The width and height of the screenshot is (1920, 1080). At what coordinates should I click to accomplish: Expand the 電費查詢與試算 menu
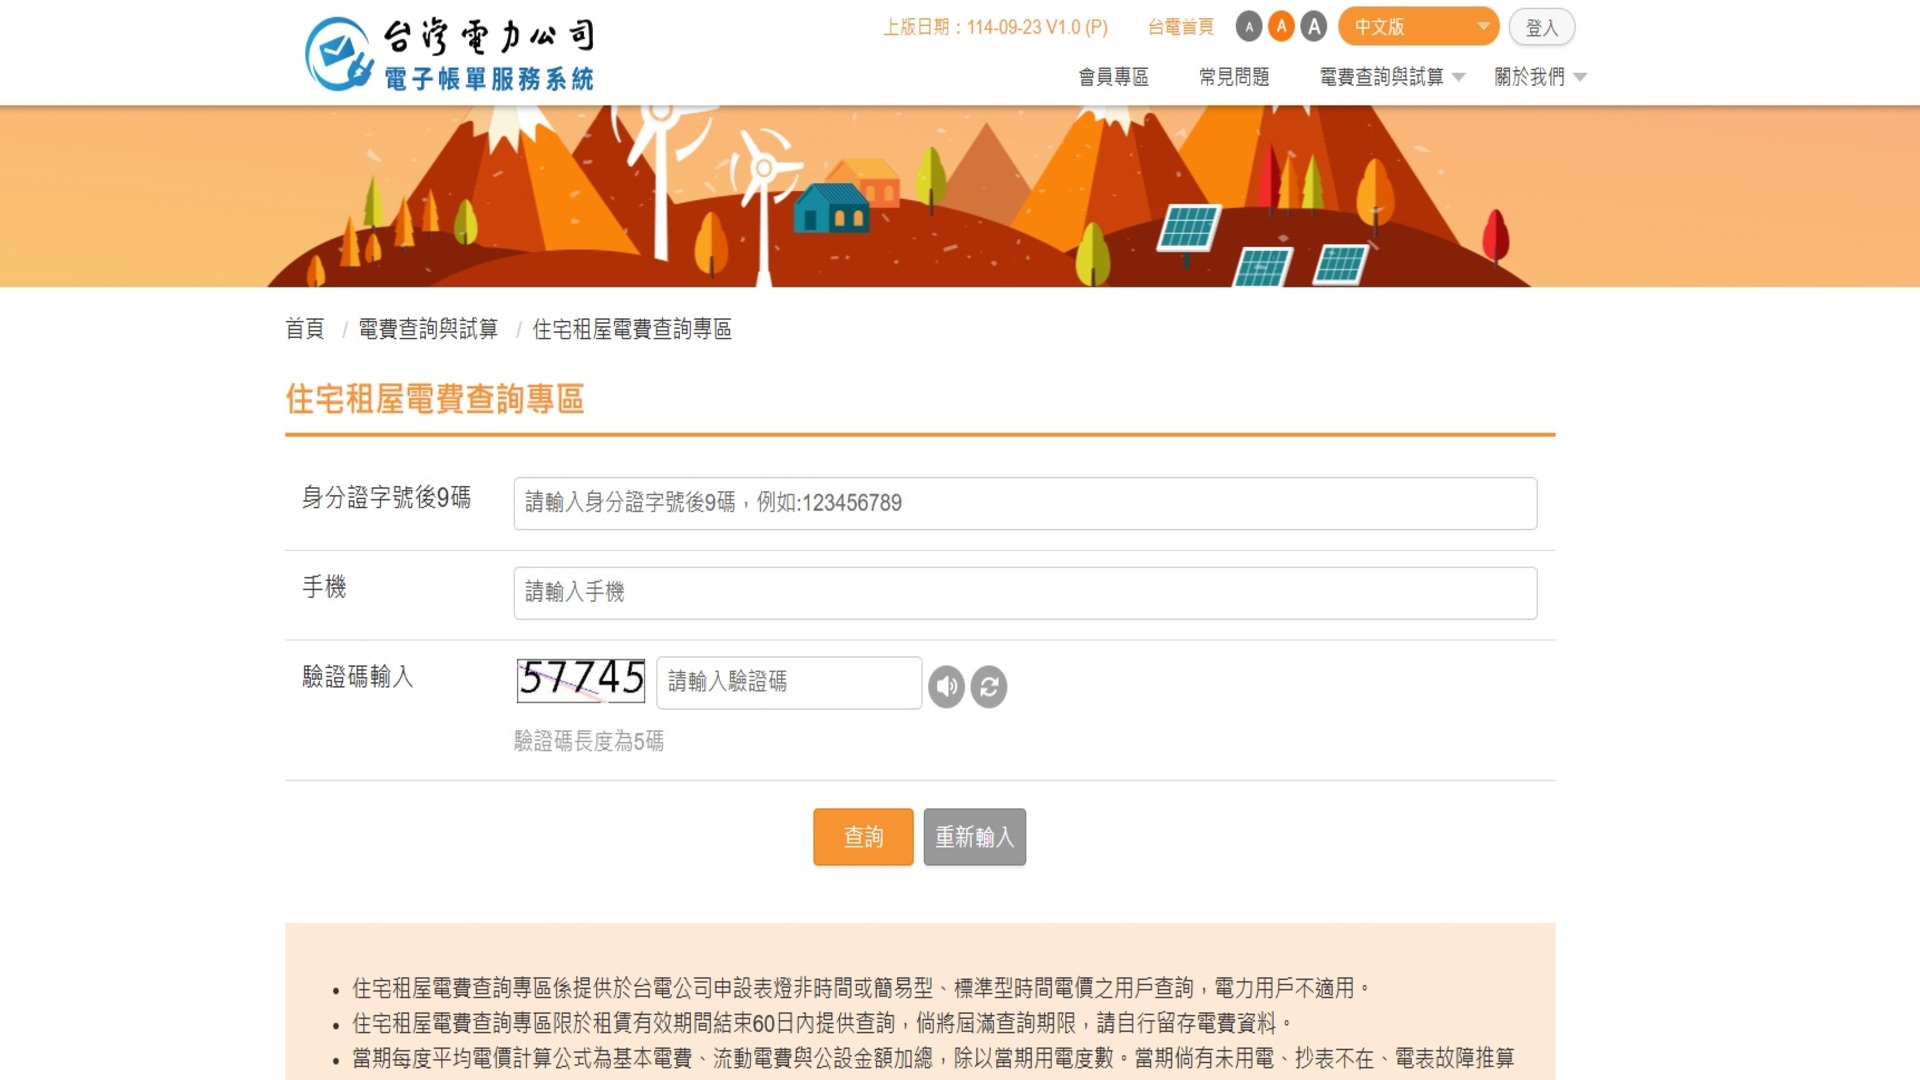1391,77
